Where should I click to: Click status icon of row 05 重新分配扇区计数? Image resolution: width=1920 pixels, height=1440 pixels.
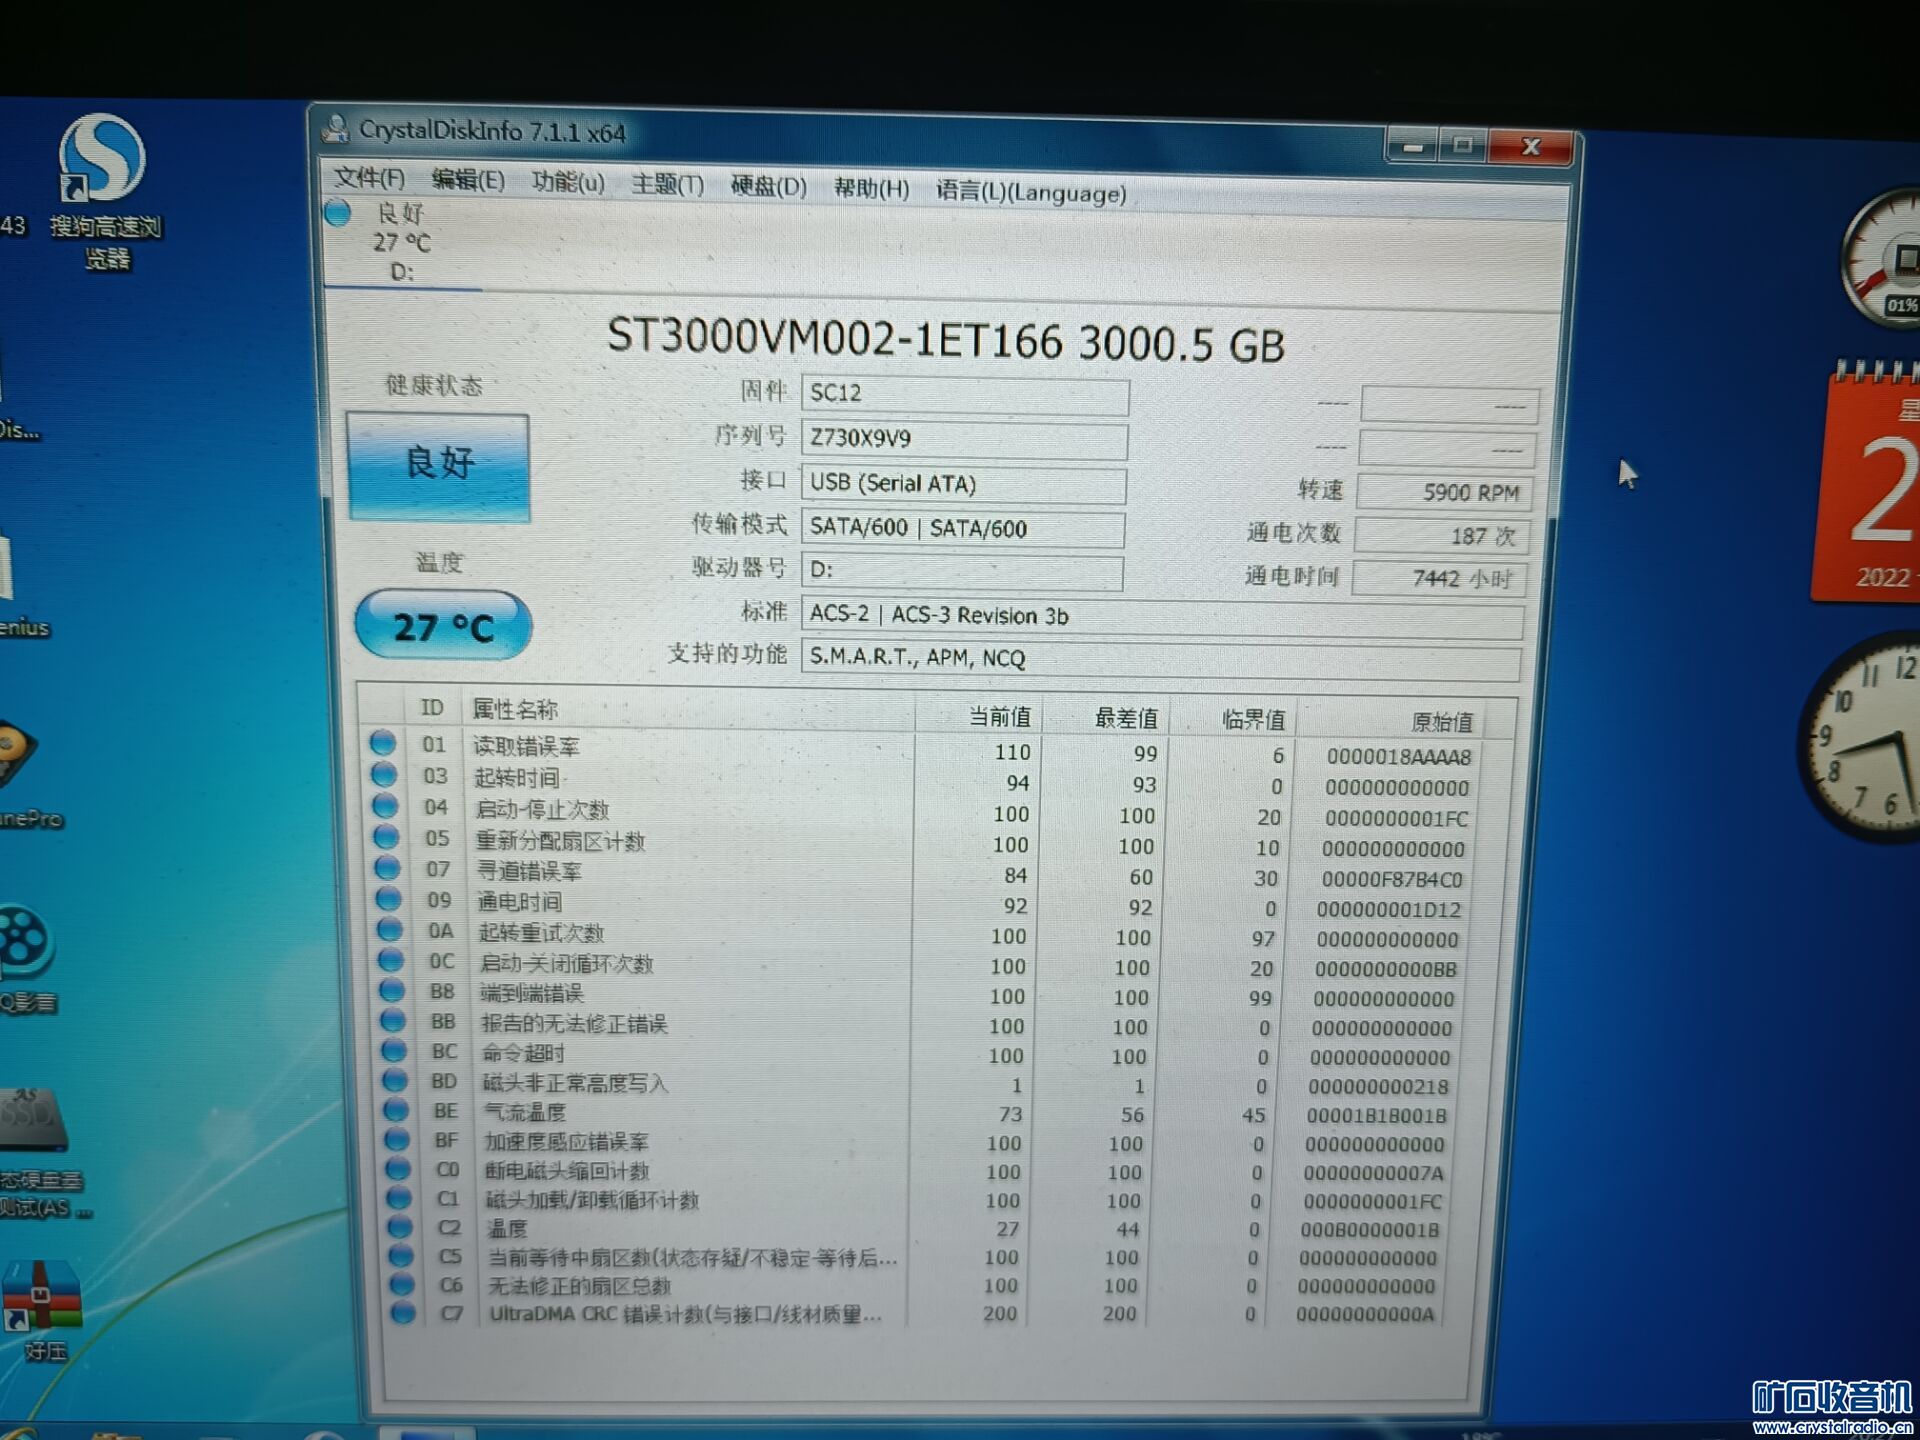click(x=386, y=836)
